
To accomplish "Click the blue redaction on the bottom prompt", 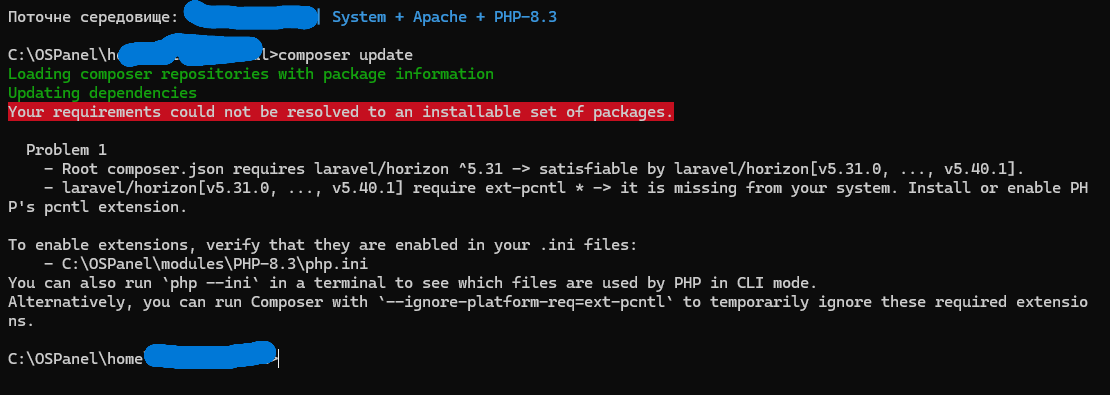I will pos(209,355).
